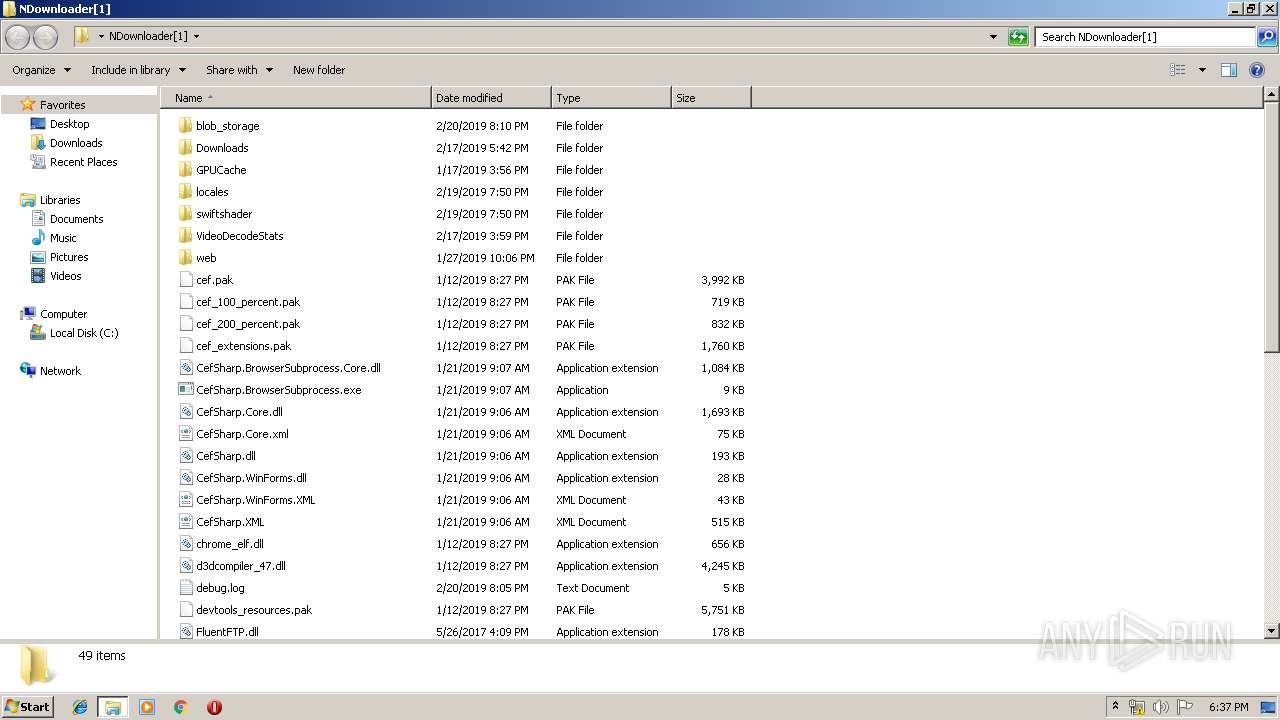The height and width of the screenshot is (720, 1280).
Task: Select cef_100_percent.pak file
Action: click(x=248, y=302)
